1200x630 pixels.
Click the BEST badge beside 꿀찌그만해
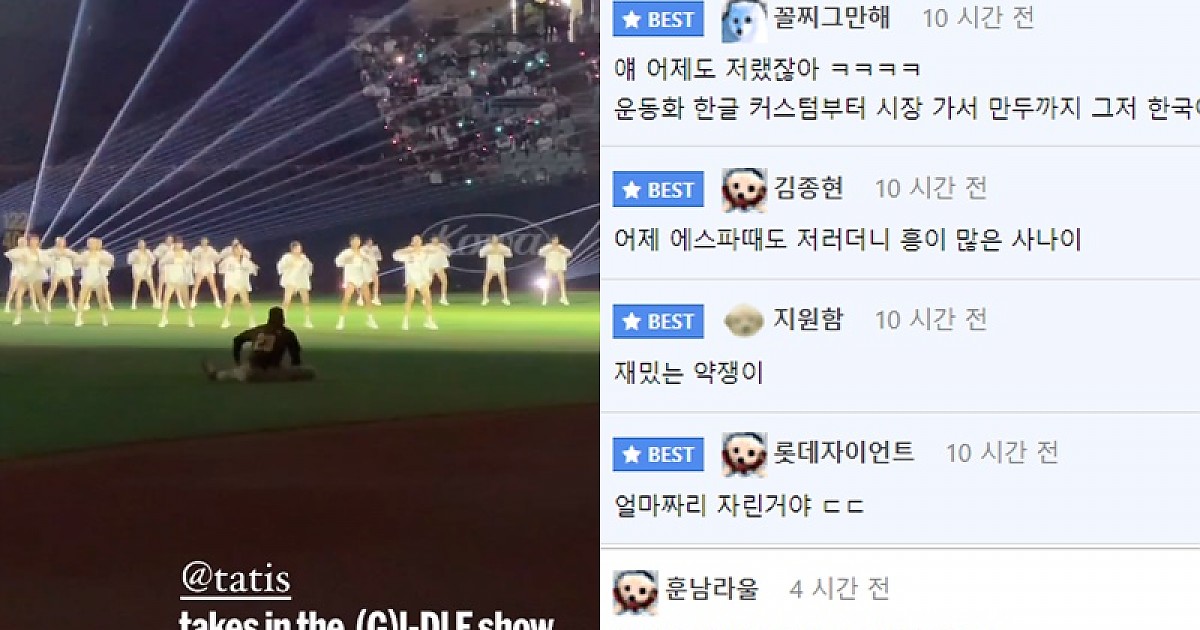[x=658, y=18]
